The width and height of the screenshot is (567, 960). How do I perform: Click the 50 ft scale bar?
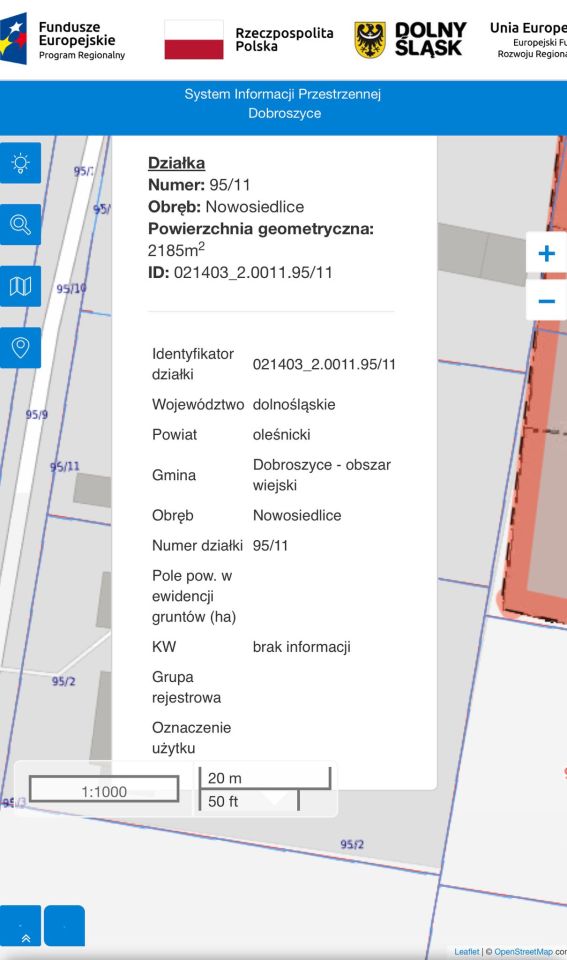[249, 801]
